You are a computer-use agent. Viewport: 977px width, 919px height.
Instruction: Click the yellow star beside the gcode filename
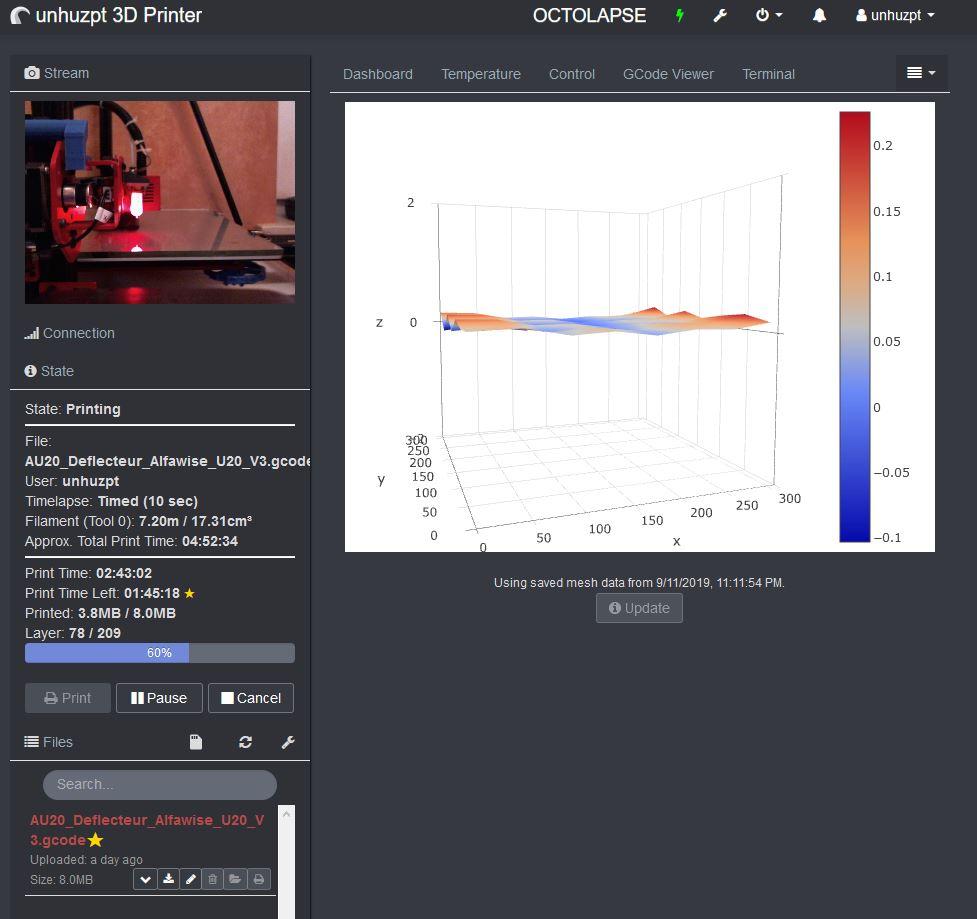(95, 840)
